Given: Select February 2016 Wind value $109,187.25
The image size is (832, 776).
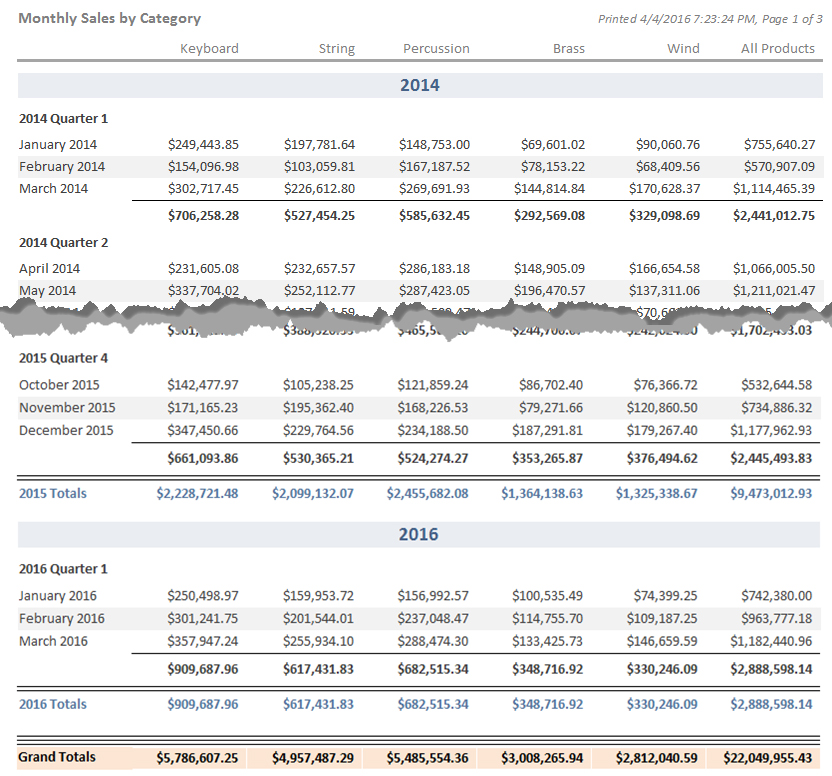Looking at the screenshot, I should [664, 618].
